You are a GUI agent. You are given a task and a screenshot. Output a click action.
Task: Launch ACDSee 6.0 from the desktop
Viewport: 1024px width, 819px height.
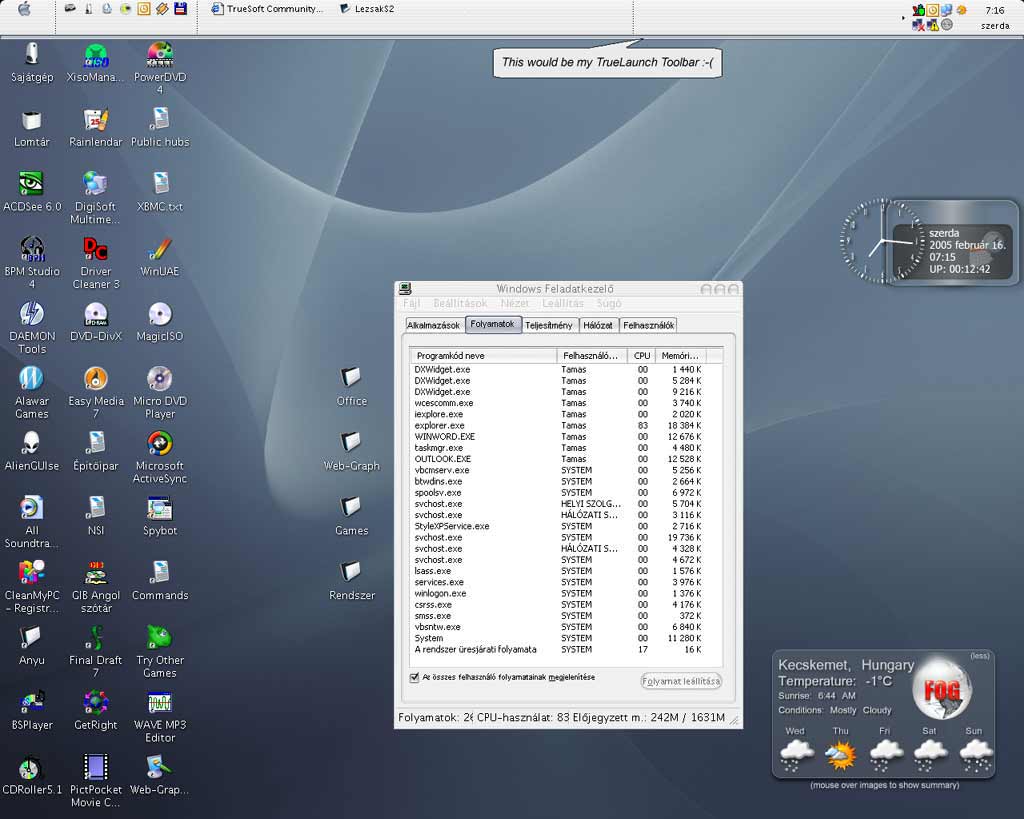click(31, 185)
